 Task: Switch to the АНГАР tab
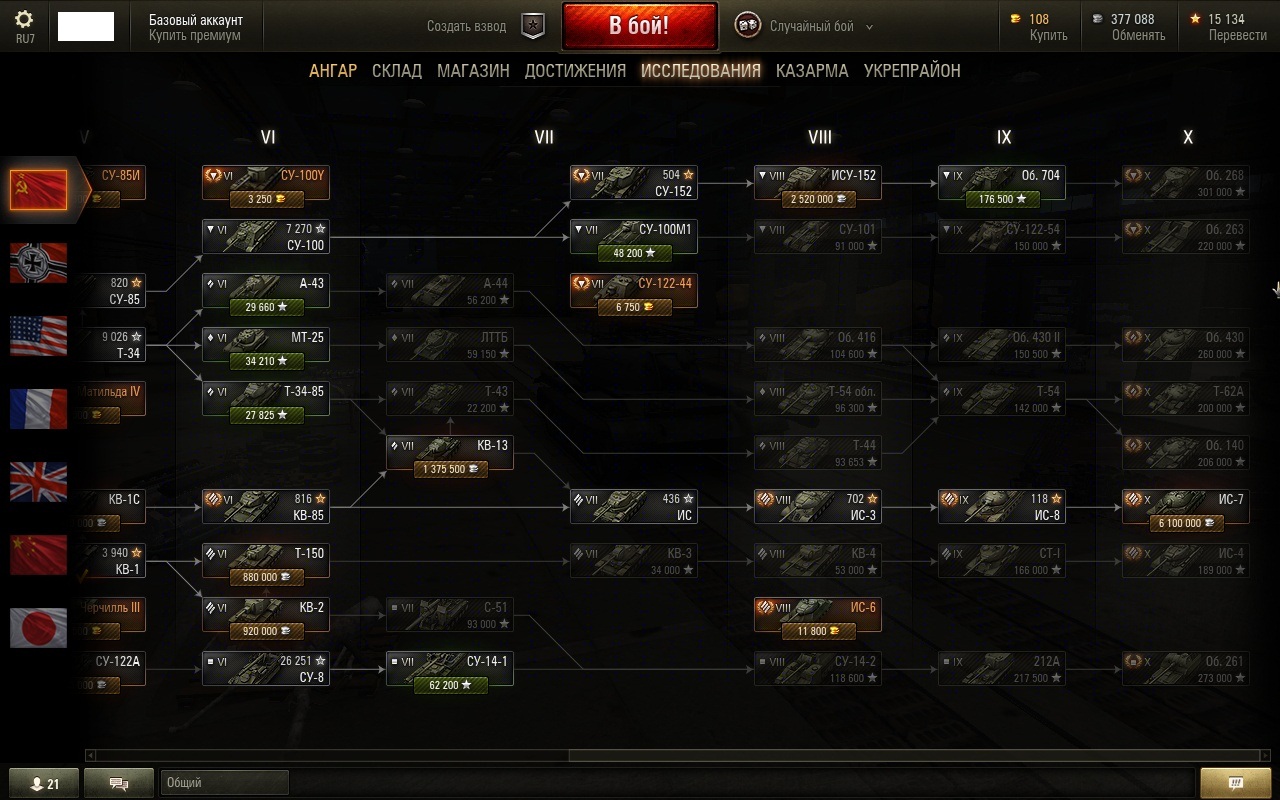click(x=333, y=71)
